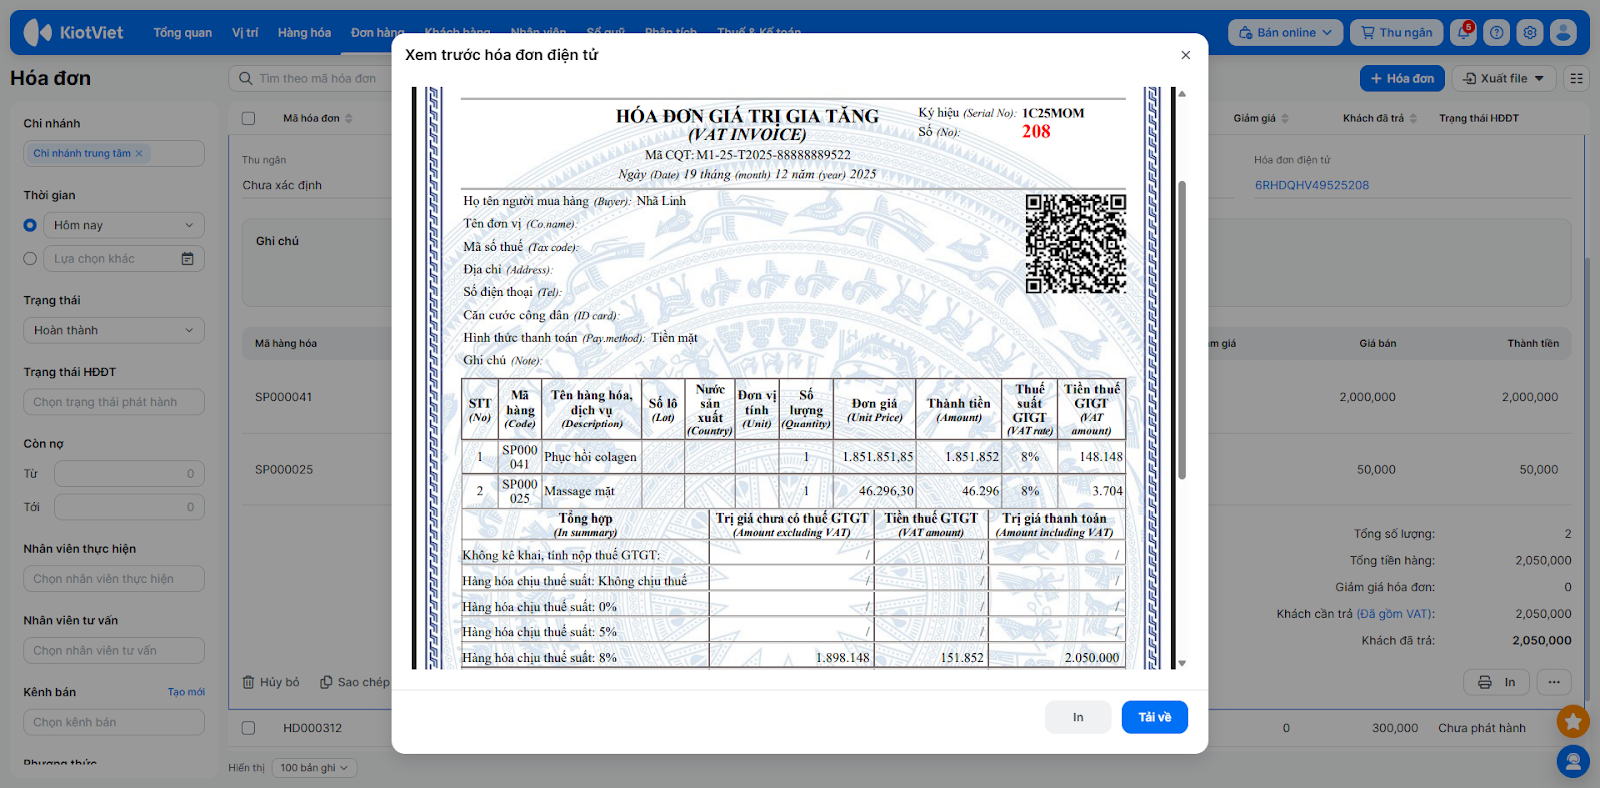Click the Hủy bỏ button
Image resolution: width=1600 pixels, height=788 pixels.
pos(271,682)
